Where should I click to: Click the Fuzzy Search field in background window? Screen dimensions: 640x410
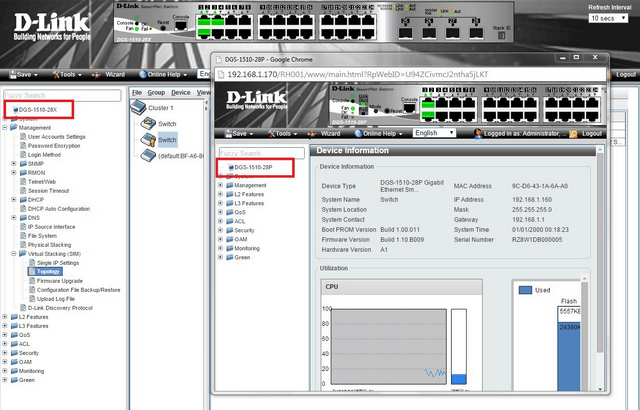click(x=62, y=95)
